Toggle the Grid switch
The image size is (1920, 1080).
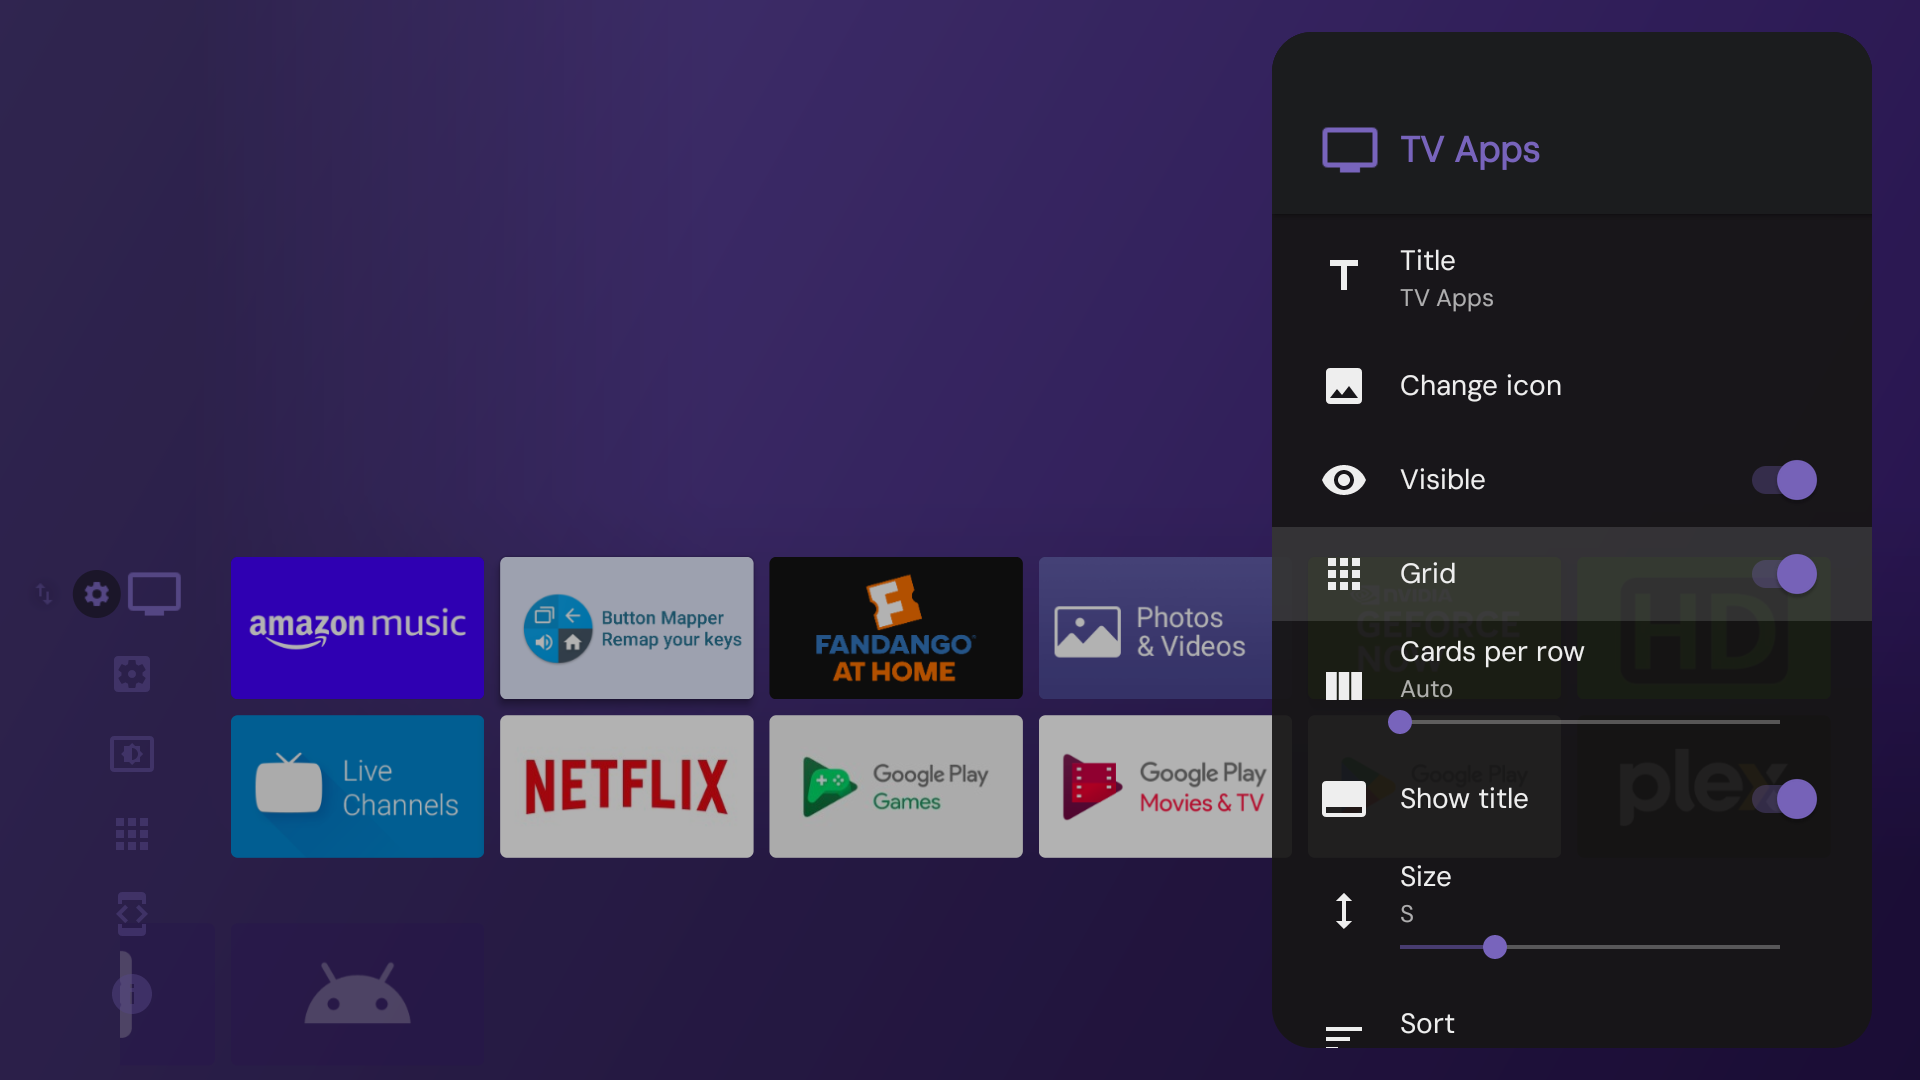point(1784,574)
